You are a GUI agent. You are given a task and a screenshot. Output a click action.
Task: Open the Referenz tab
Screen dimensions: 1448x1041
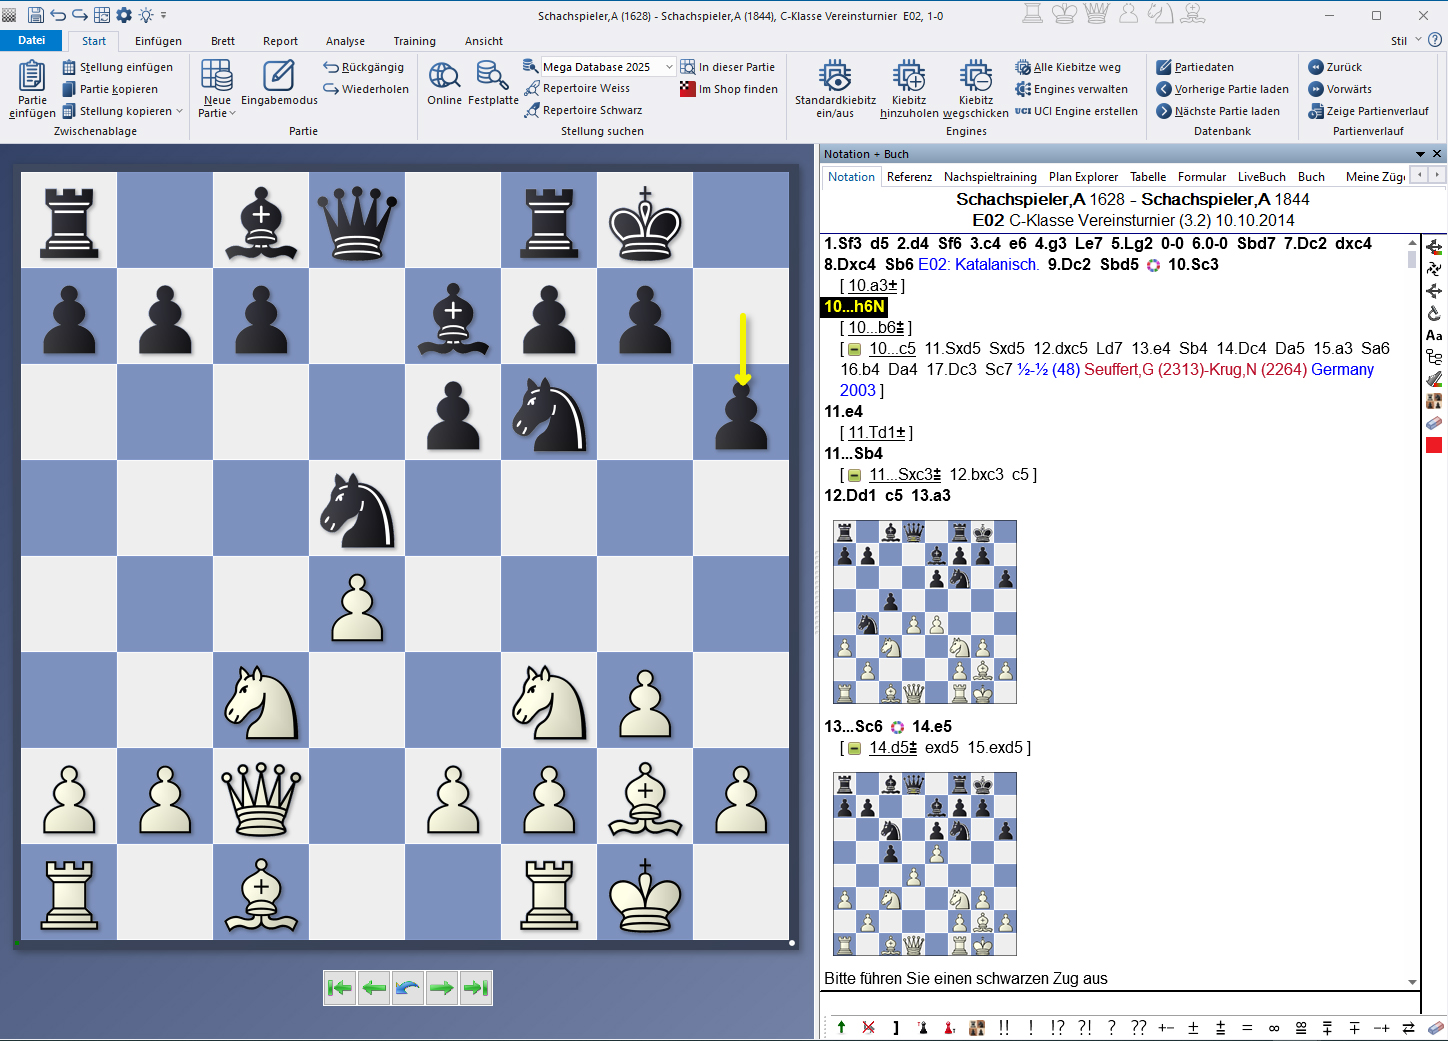click(909, 177)
